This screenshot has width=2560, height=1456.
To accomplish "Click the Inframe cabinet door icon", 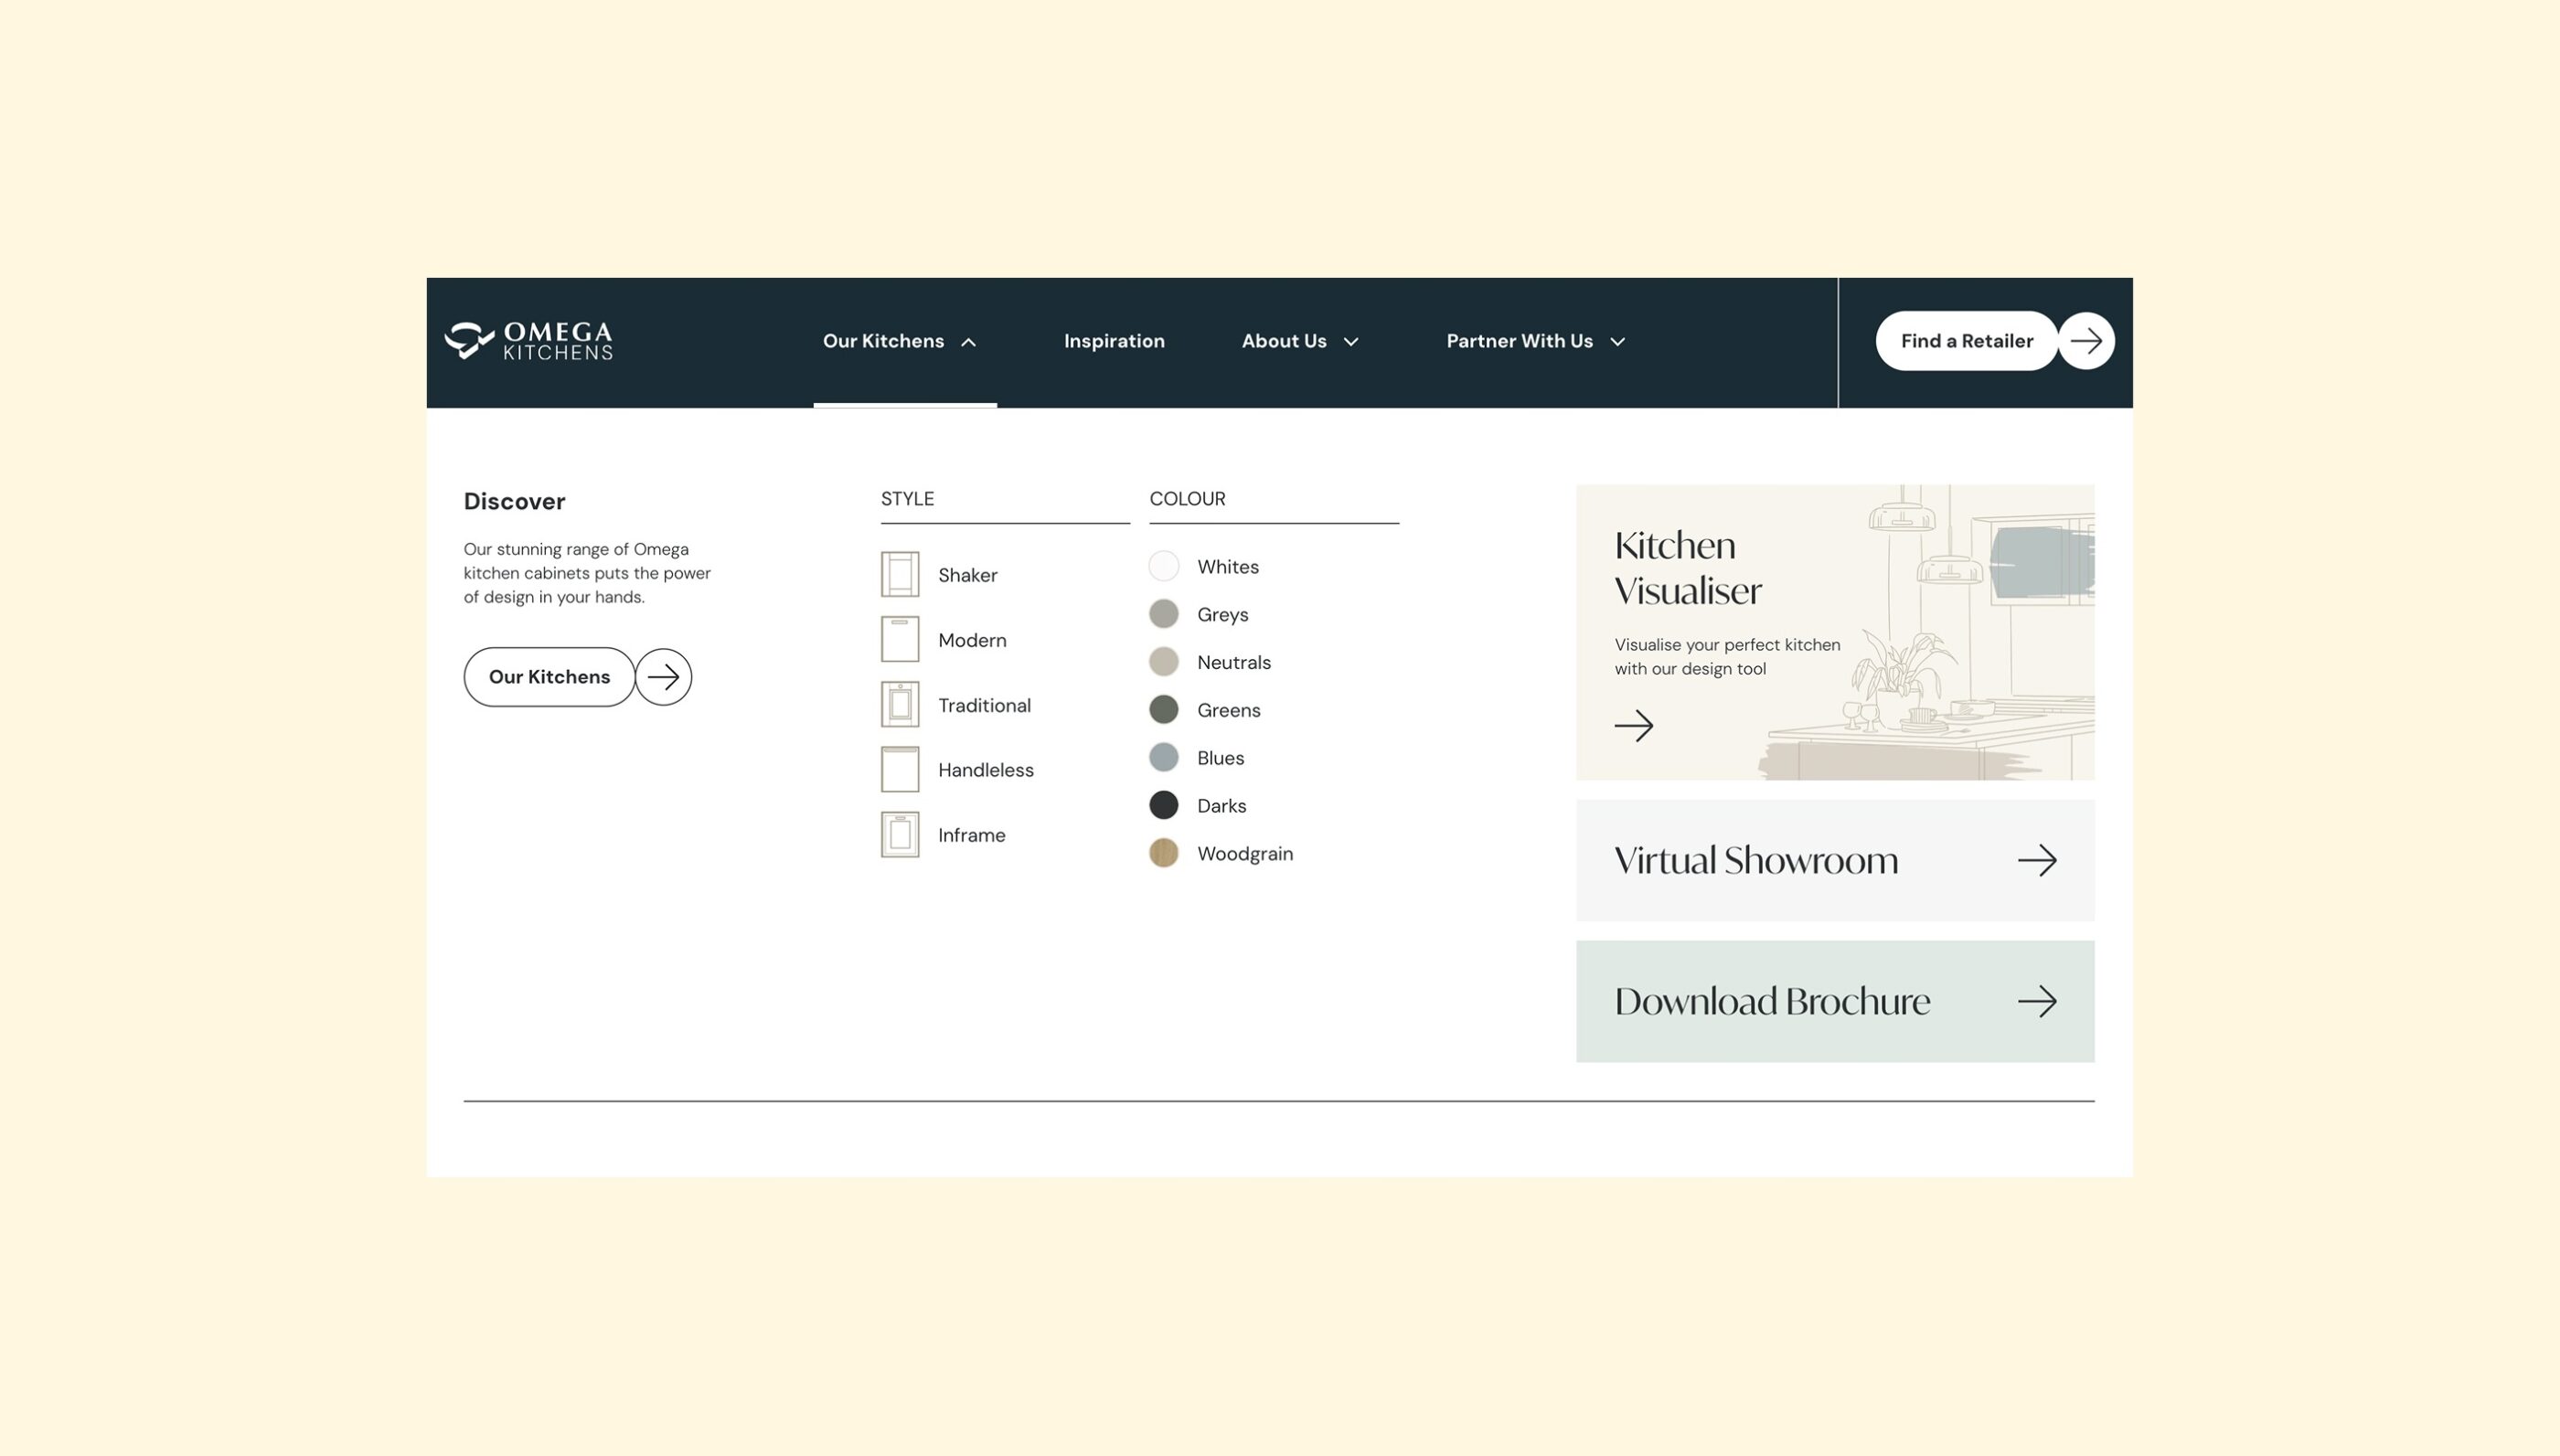I will click(899, 835).
